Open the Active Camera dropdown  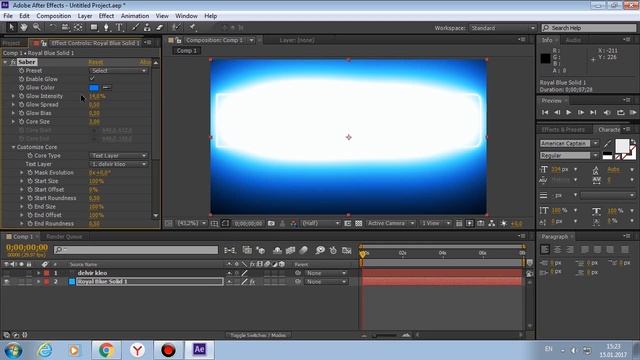tap(391, 223)
